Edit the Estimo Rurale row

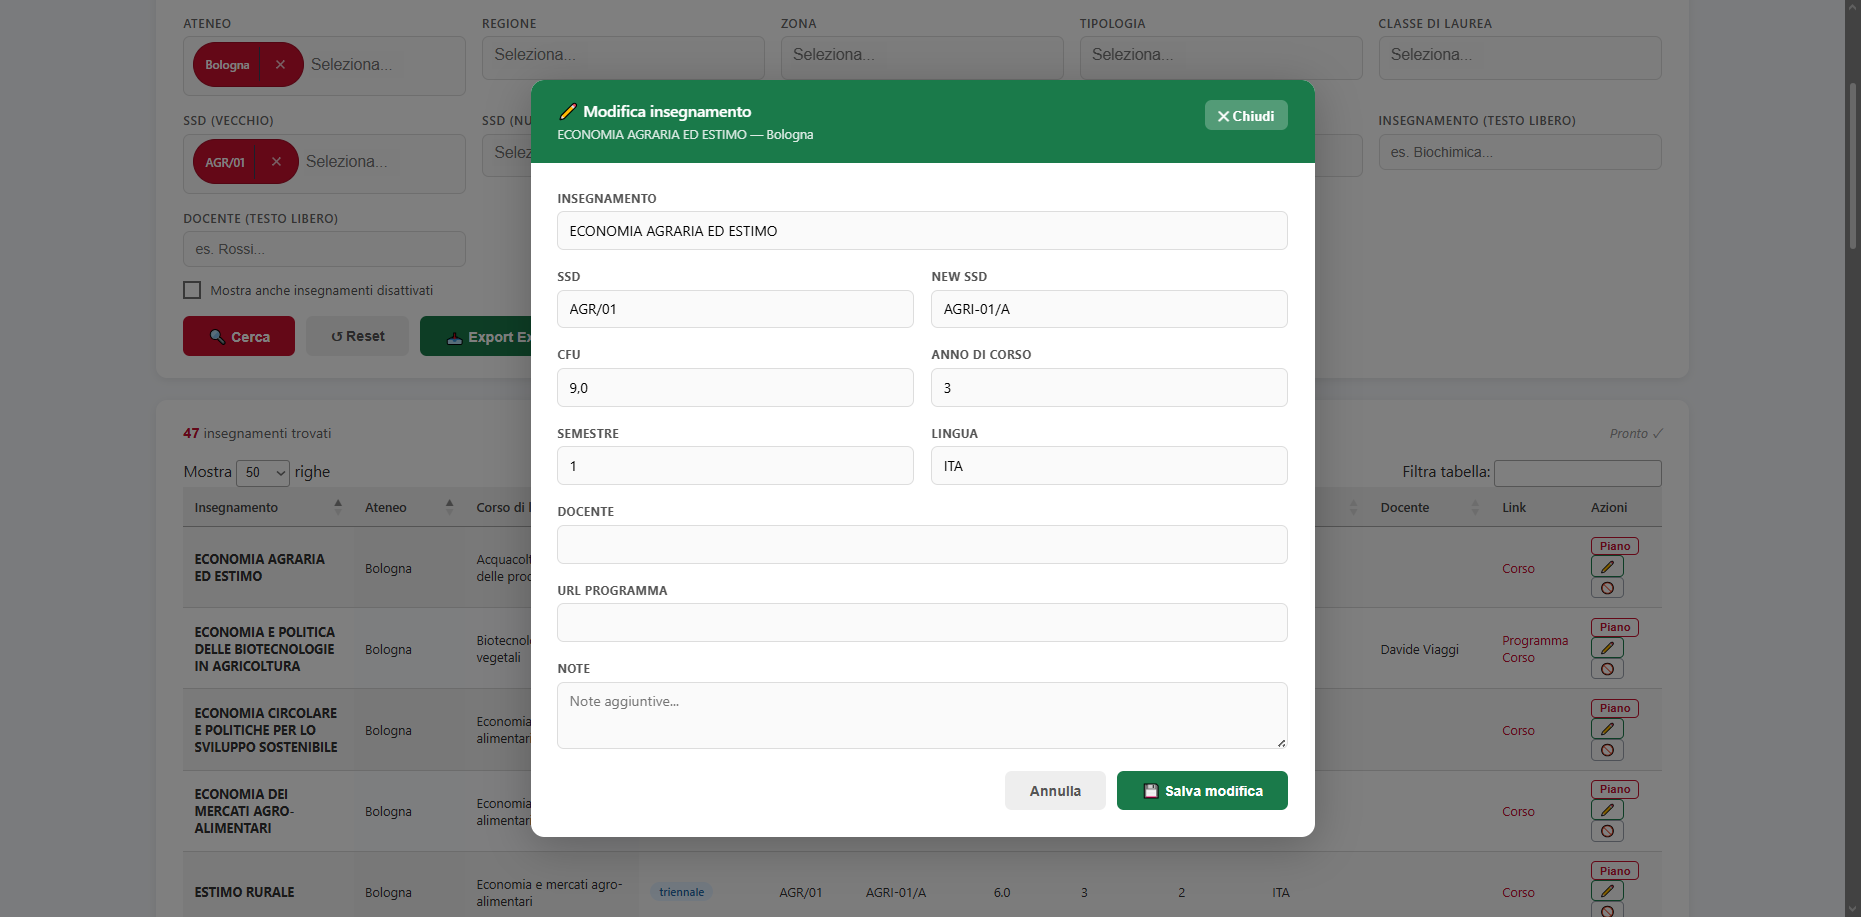(x=1607, y=891)
